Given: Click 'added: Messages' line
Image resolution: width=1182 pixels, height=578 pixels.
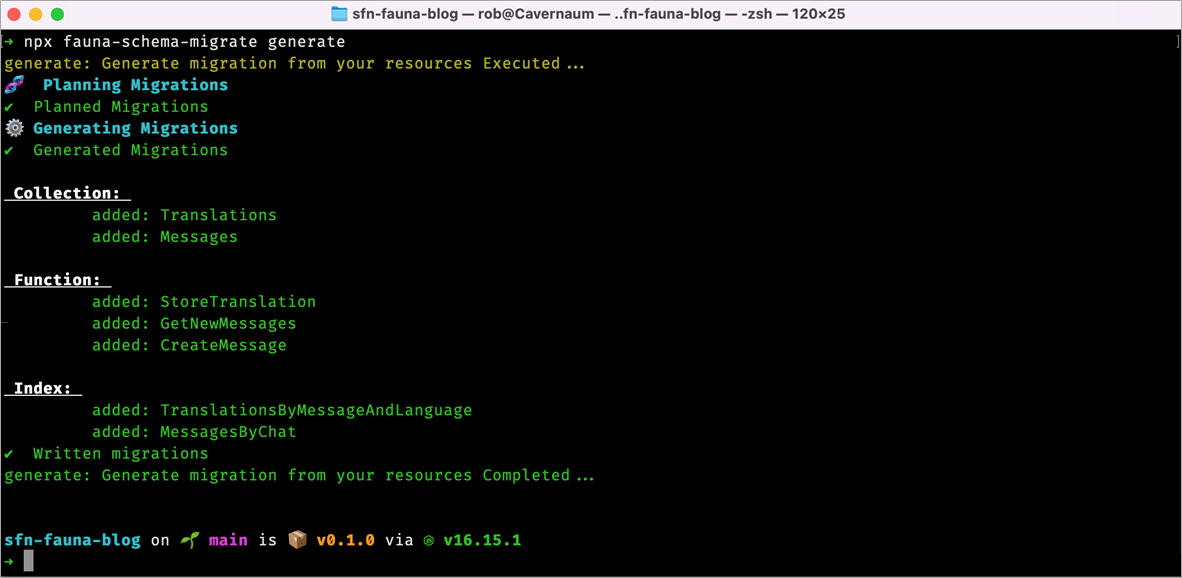Looking at the screenshot, I should point(165,237).
